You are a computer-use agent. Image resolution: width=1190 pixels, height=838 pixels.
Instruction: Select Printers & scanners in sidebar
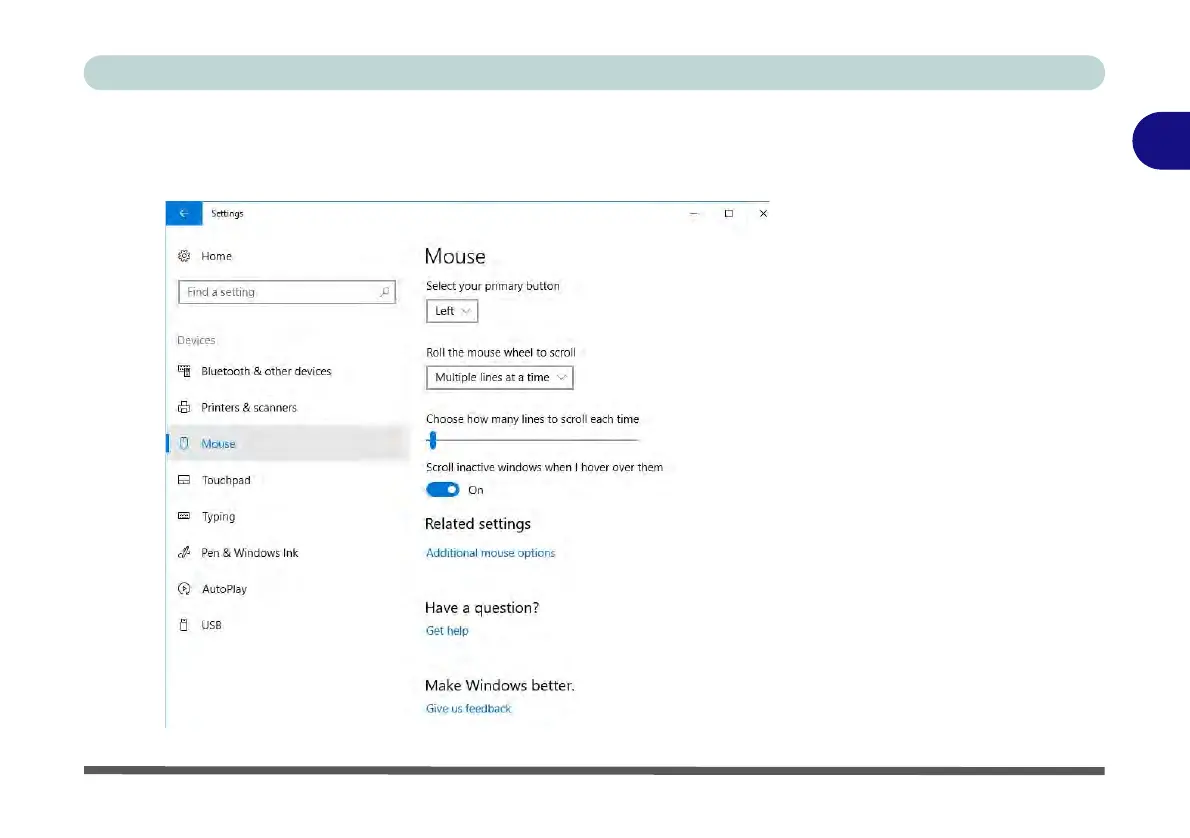(249, 408)
